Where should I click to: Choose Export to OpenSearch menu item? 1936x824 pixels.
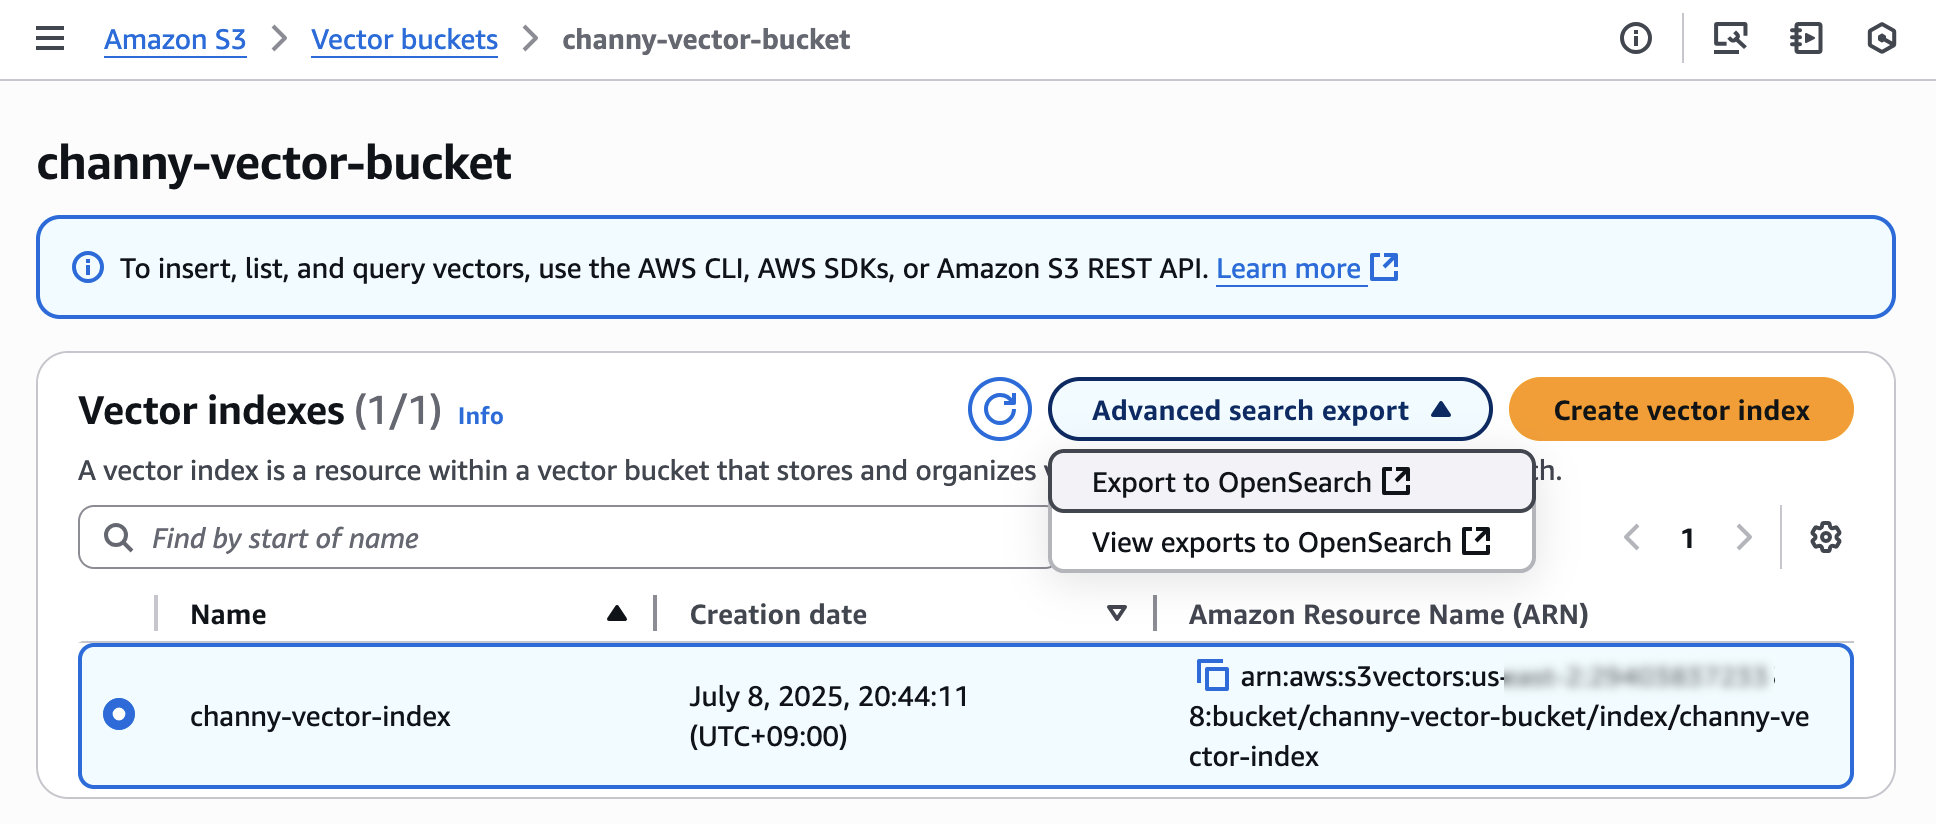[1250, 482]
